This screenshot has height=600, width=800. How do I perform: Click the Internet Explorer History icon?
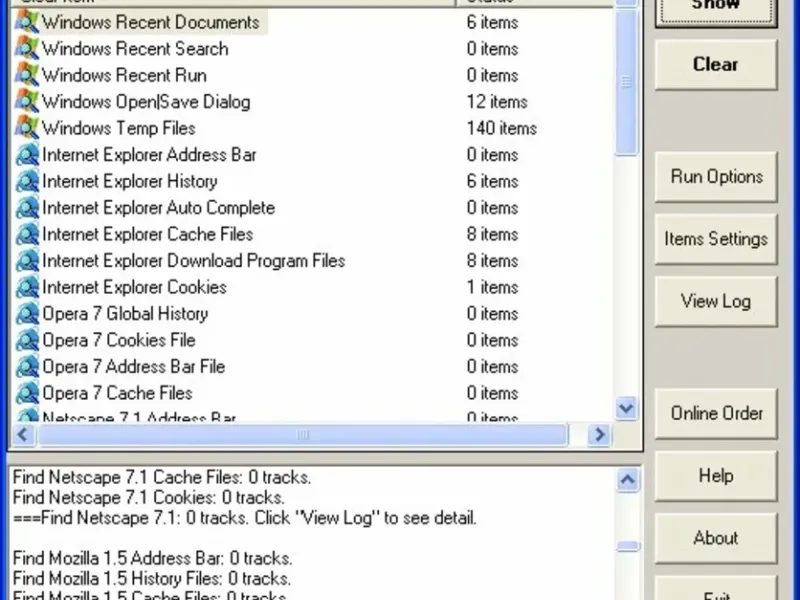coord(27,181)
